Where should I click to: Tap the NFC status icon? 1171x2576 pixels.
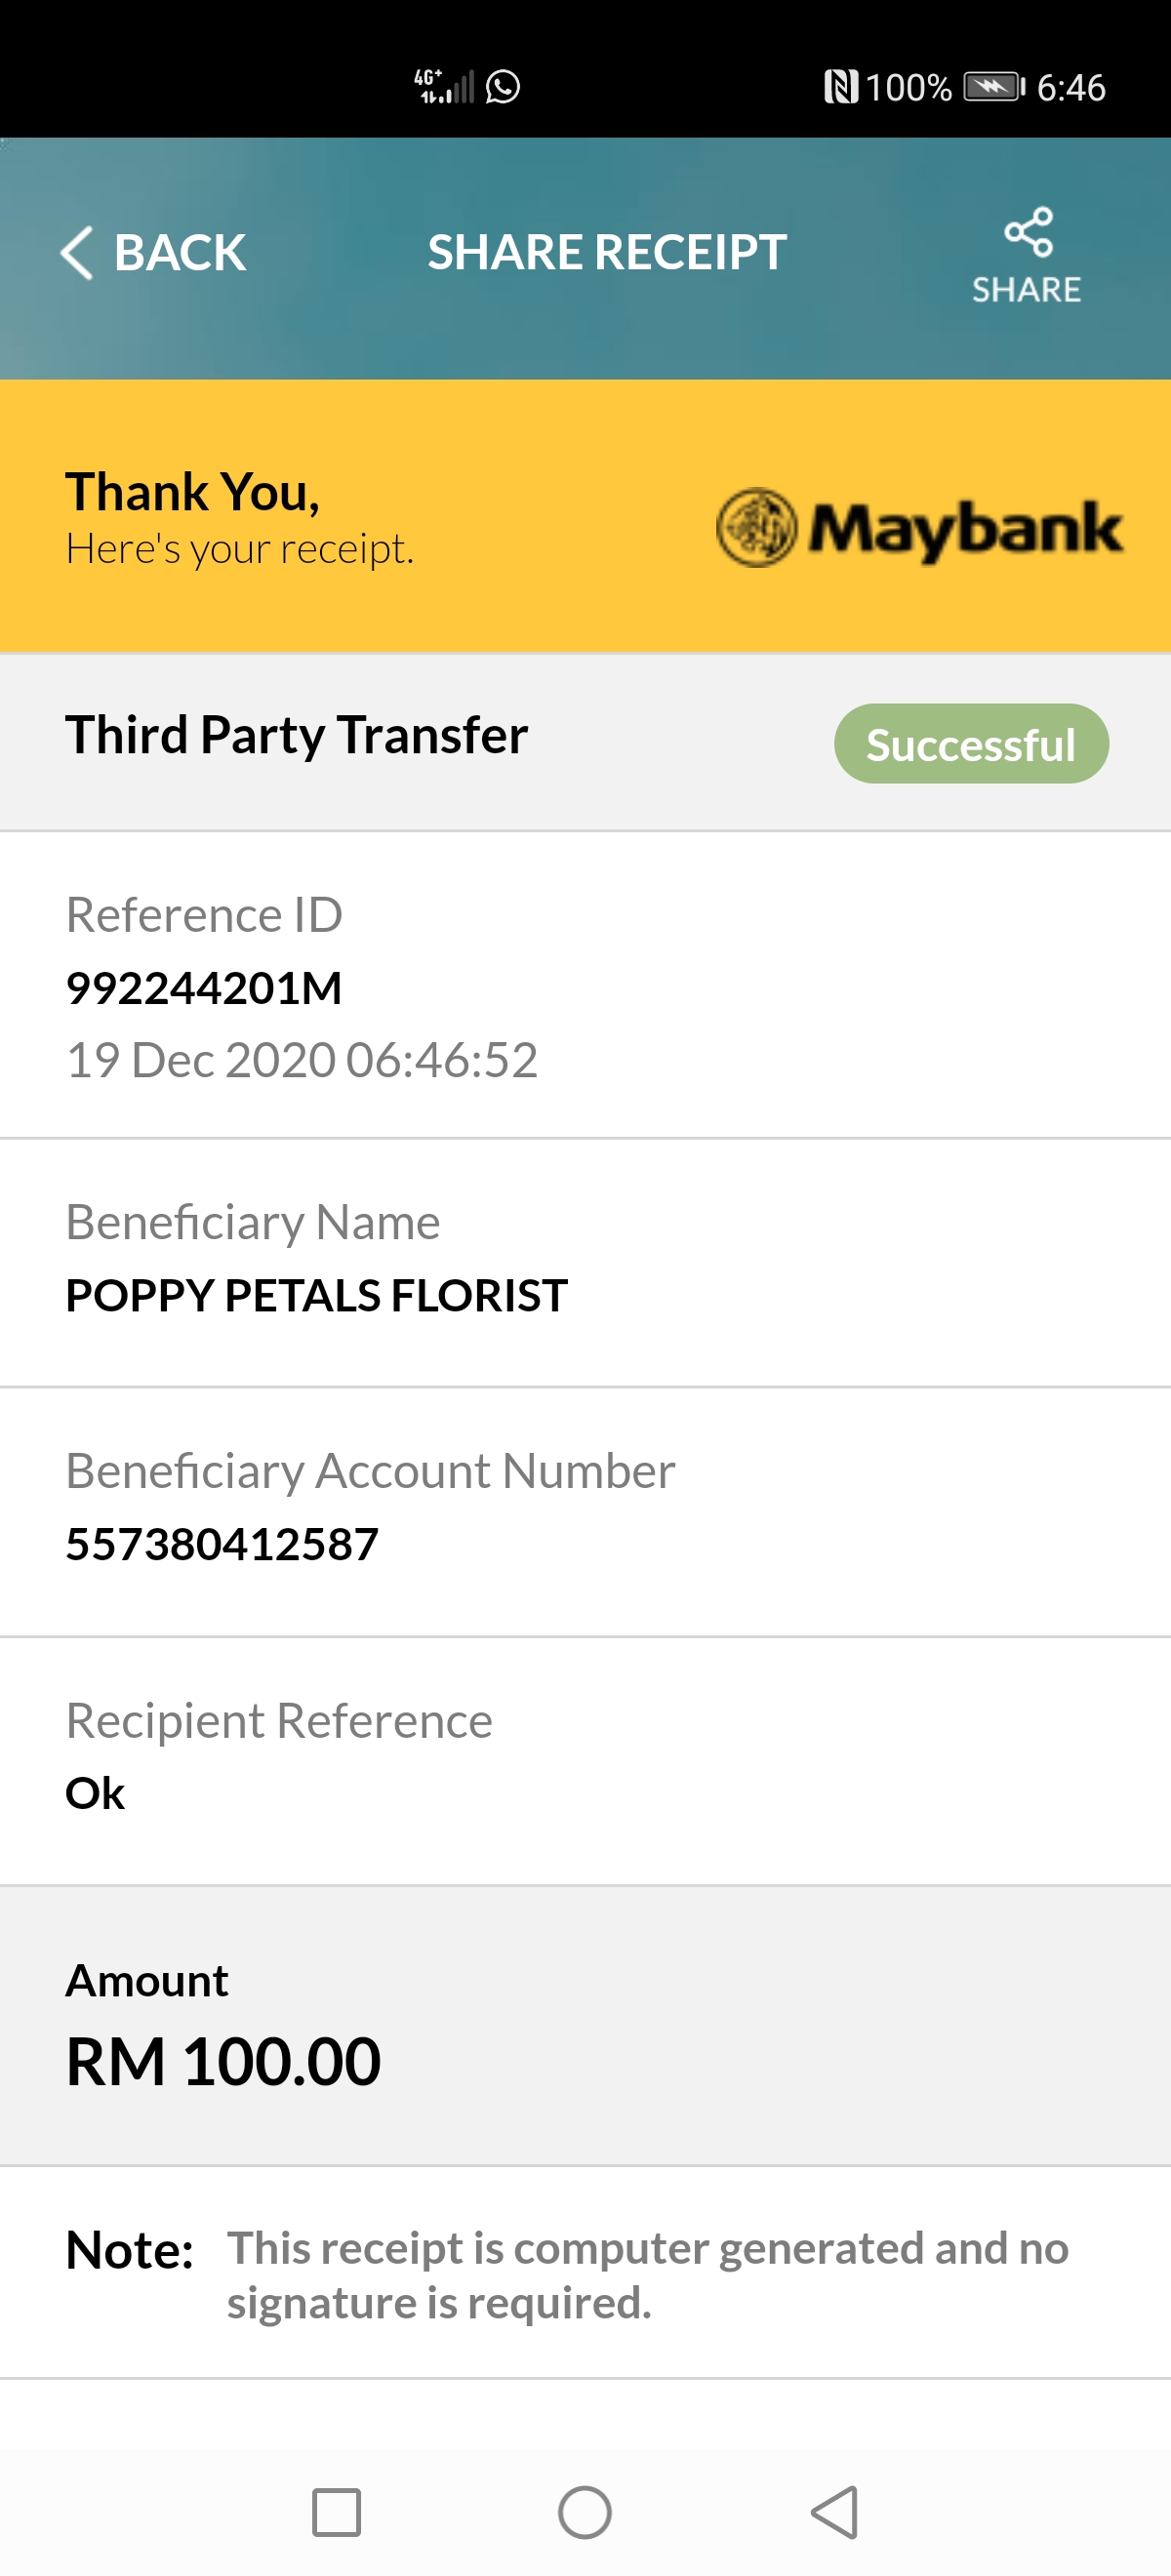point(841,87)
